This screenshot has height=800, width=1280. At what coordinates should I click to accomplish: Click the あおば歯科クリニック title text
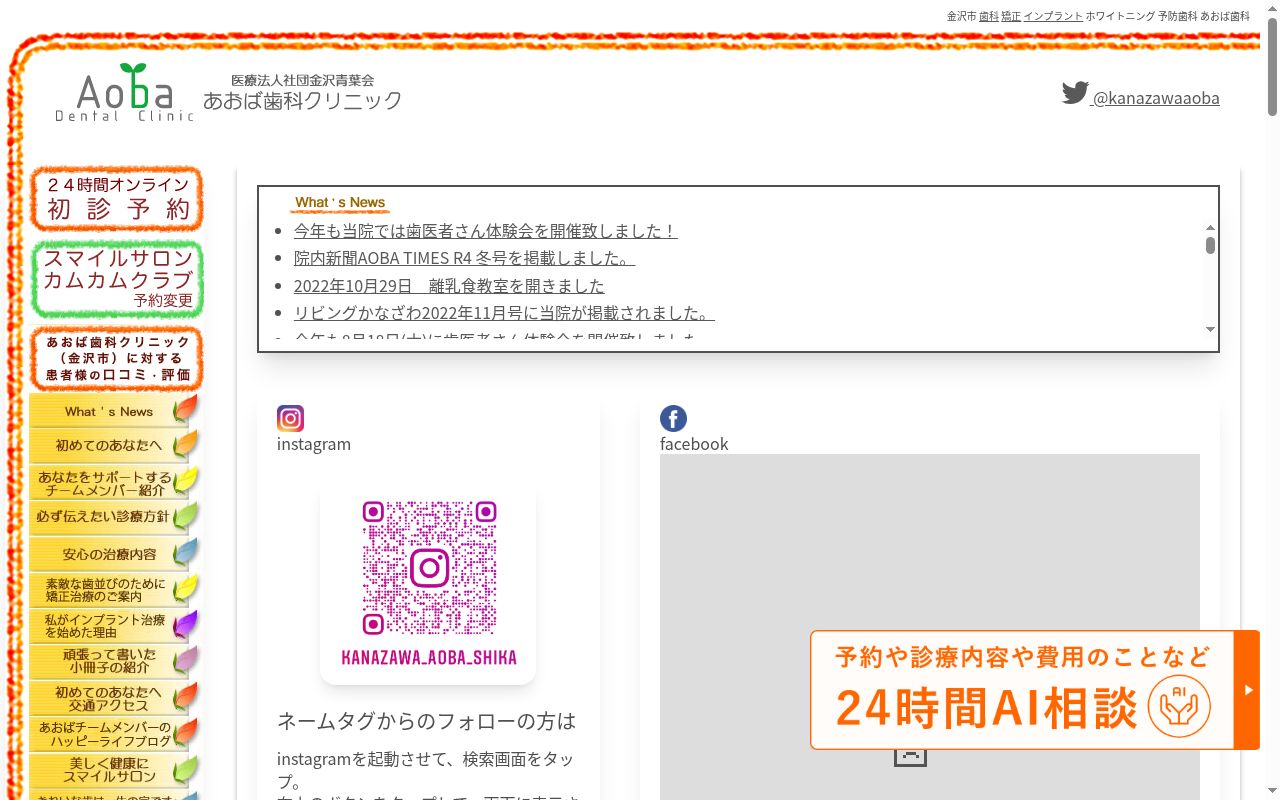point(303,100)
